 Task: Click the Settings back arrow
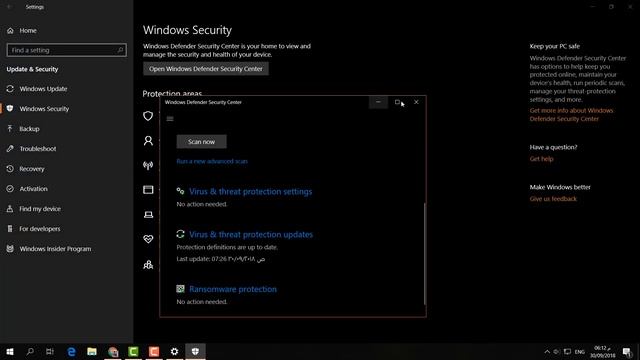[x=9, y=7]
